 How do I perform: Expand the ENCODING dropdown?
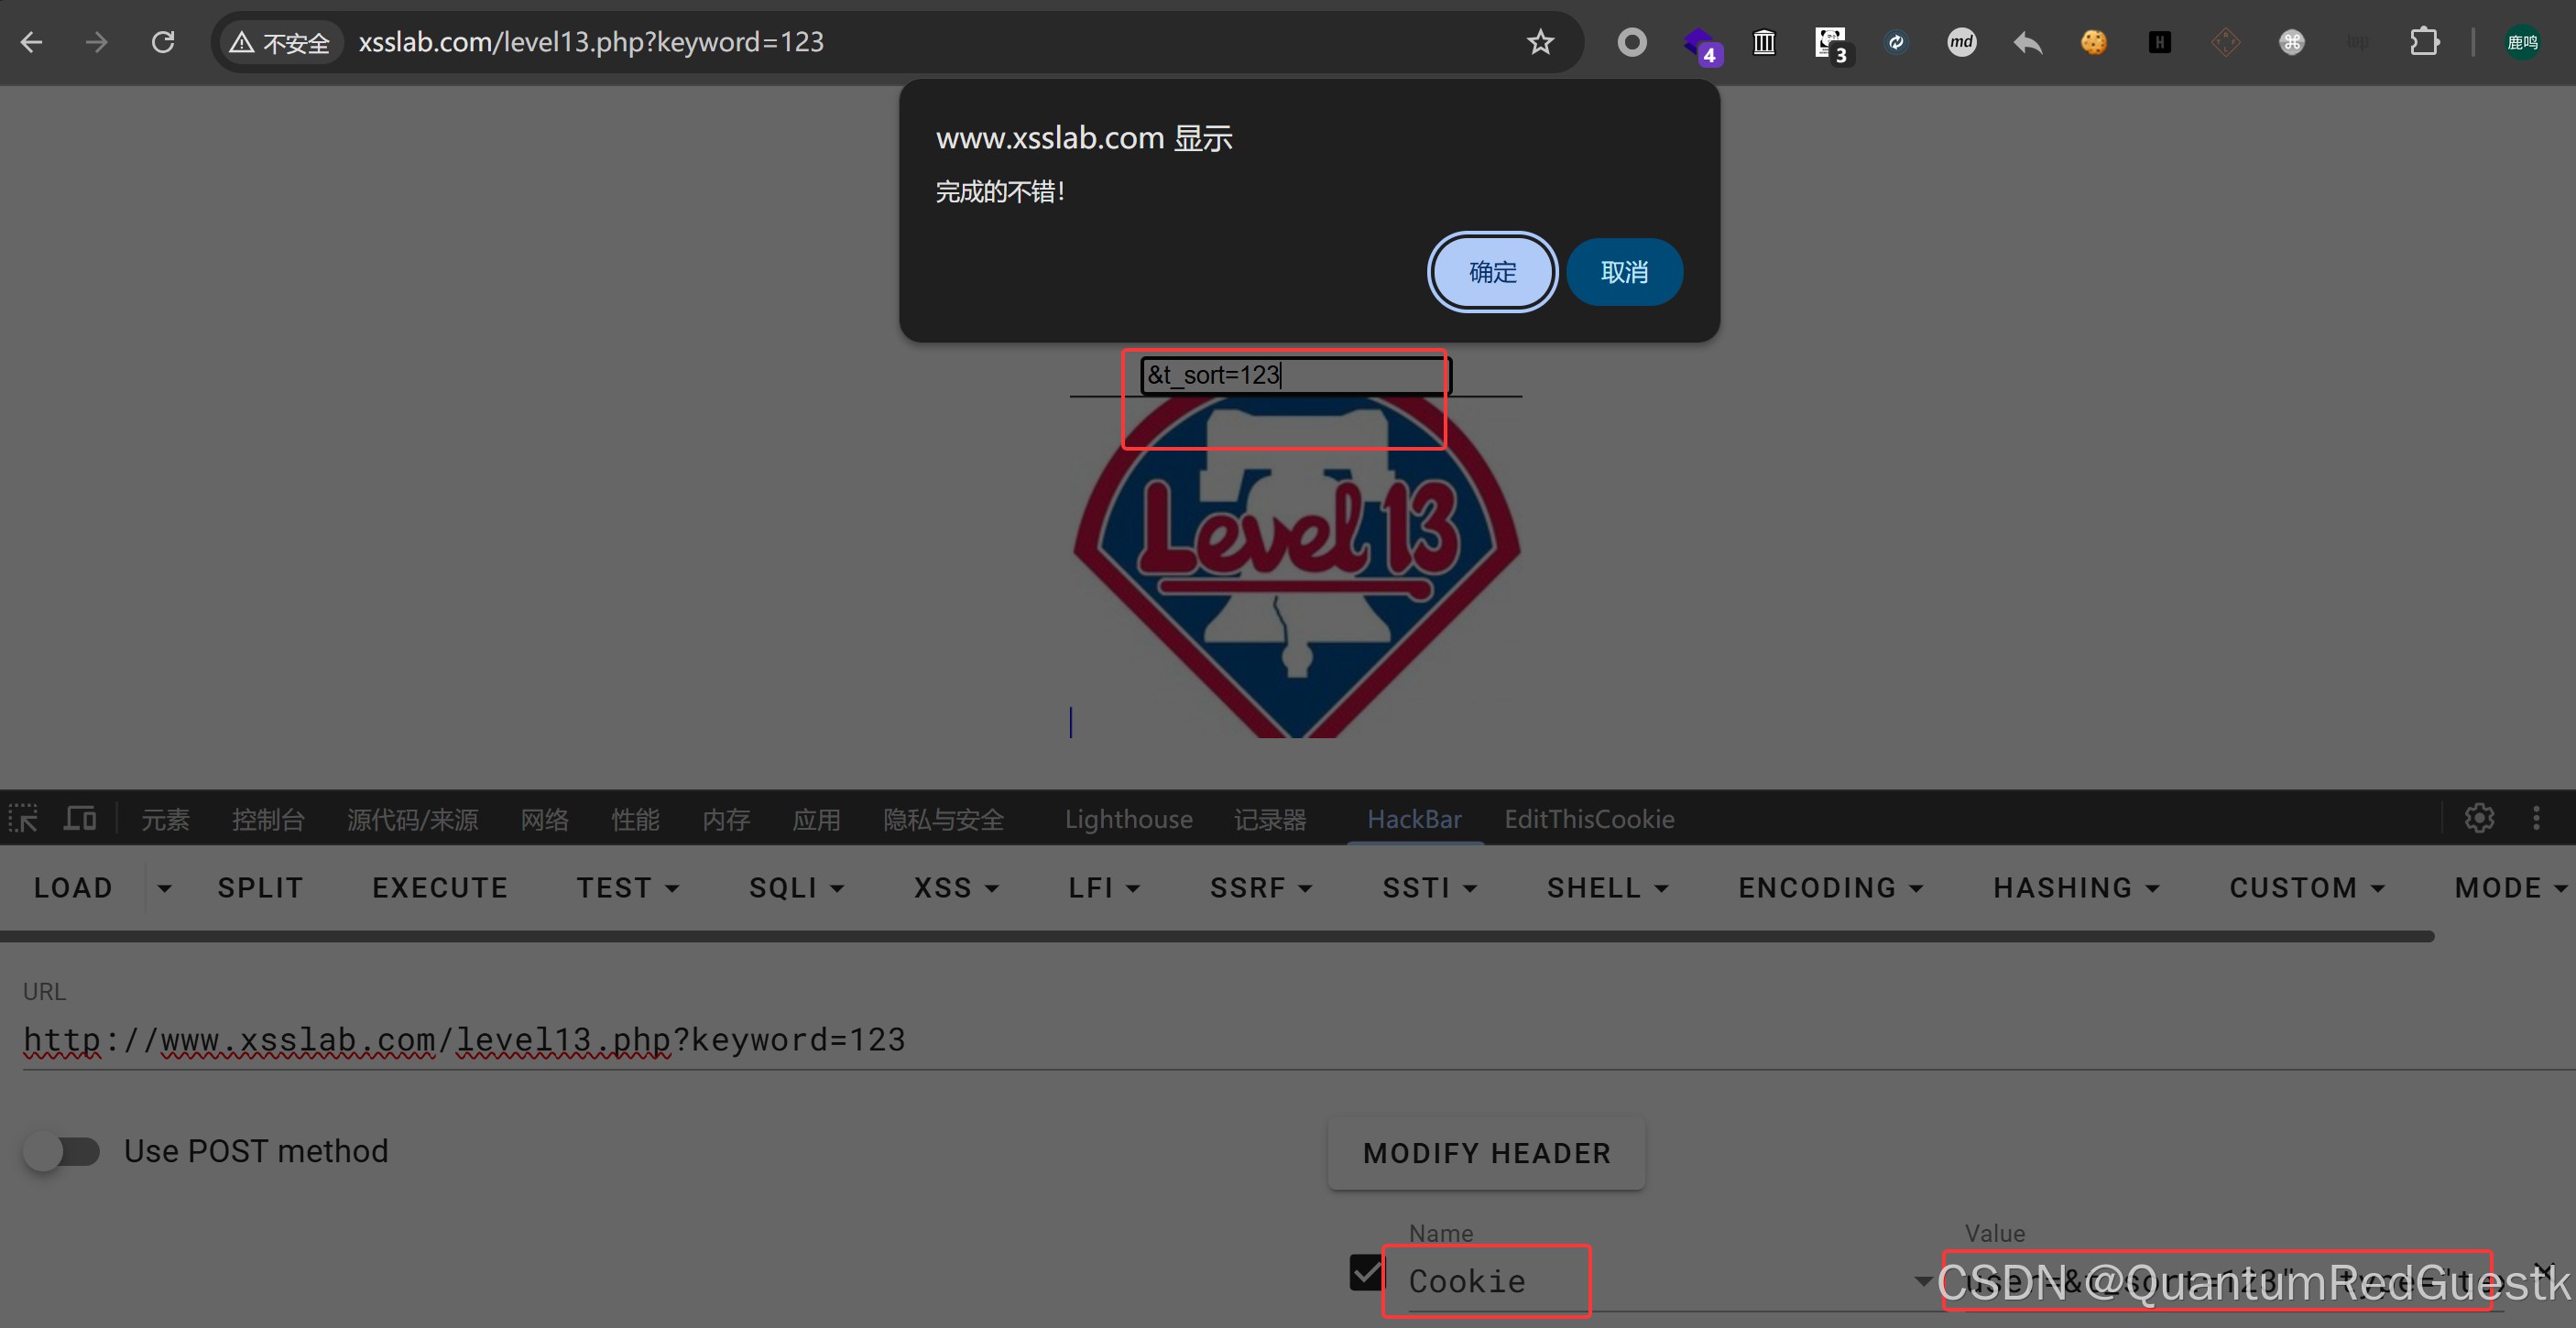tap(1830, 887)
